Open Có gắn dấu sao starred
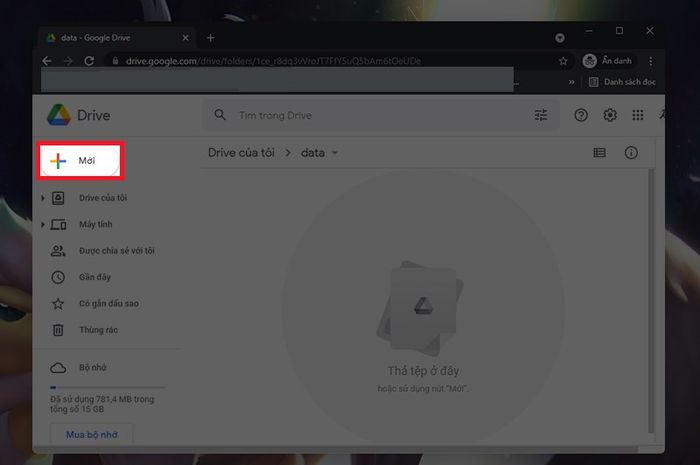The image size is (700, 465). [108, 303]
